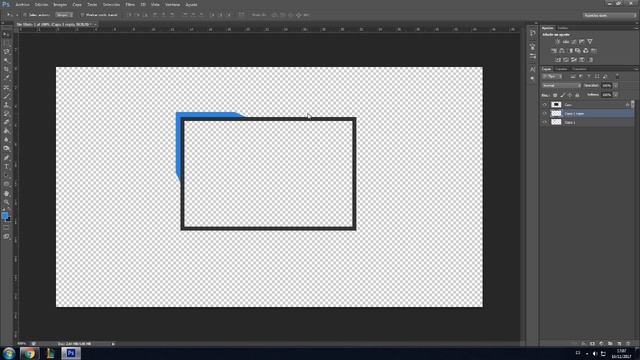
Task: Select the Eraser tool
Action: pyautogui.click(x=6, y=122)
